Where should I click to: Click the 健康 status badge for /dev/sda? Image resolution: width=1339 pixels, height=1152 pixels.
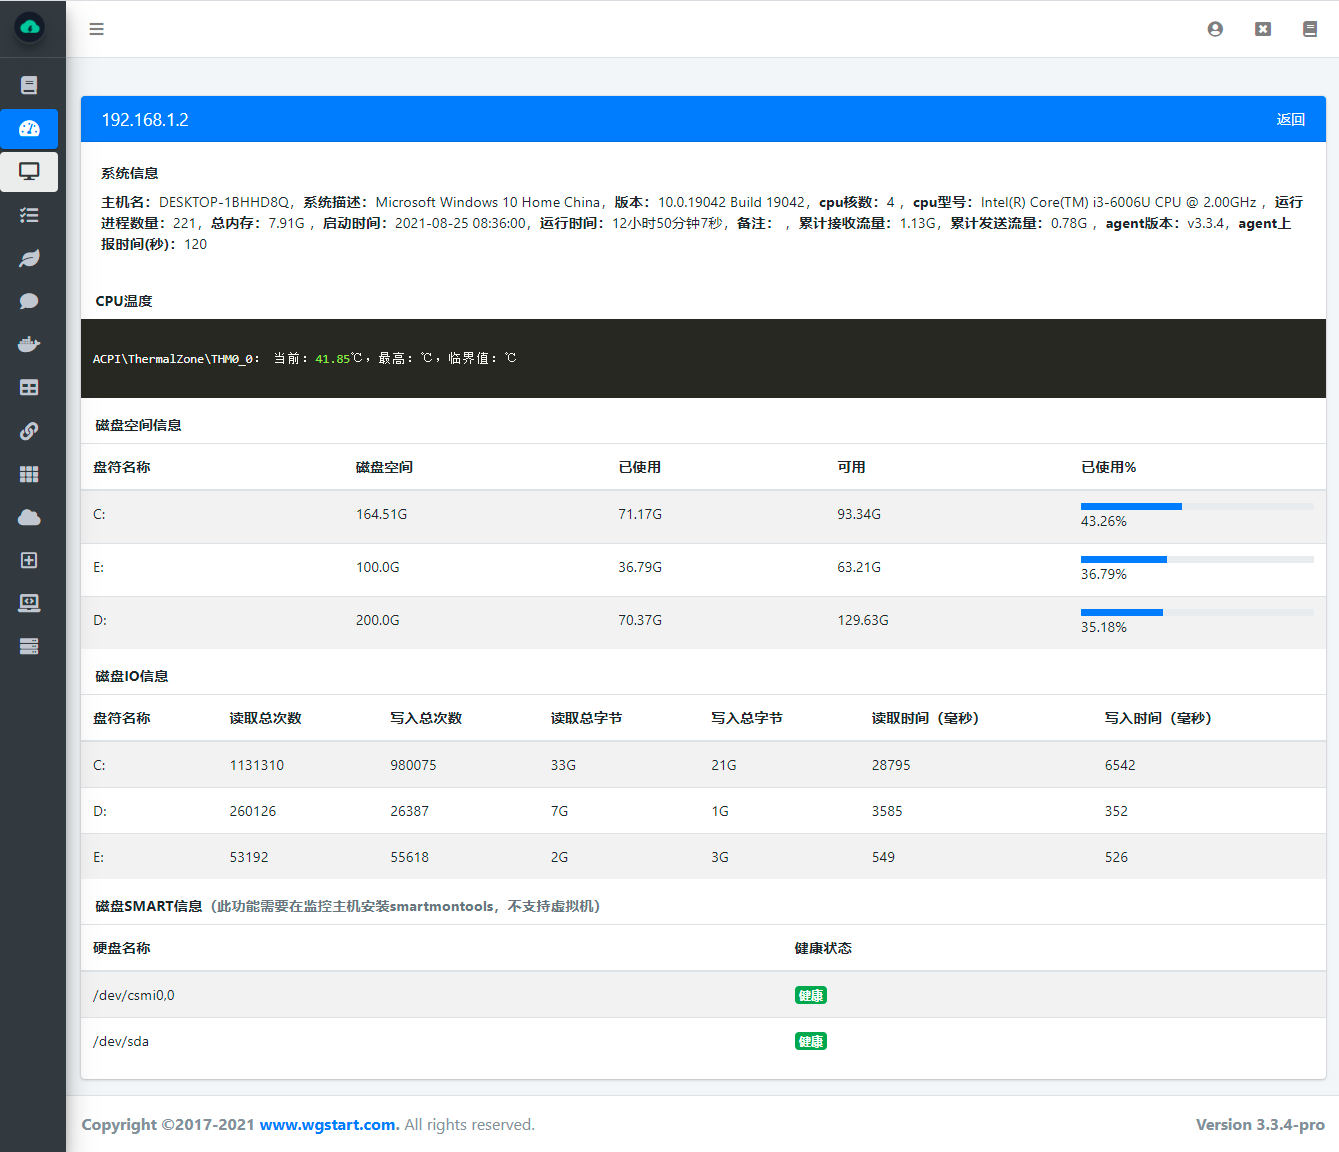[811, 1040]
